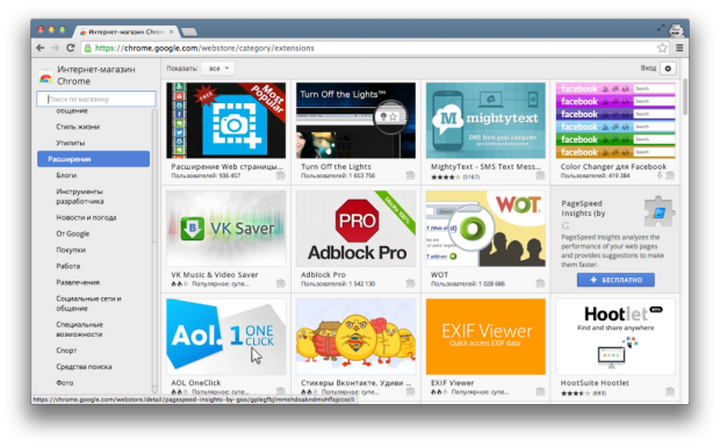Click the green padlock in the address bar
The width and height of the screenshot is (720, 447).
click(x=88, y=48)
